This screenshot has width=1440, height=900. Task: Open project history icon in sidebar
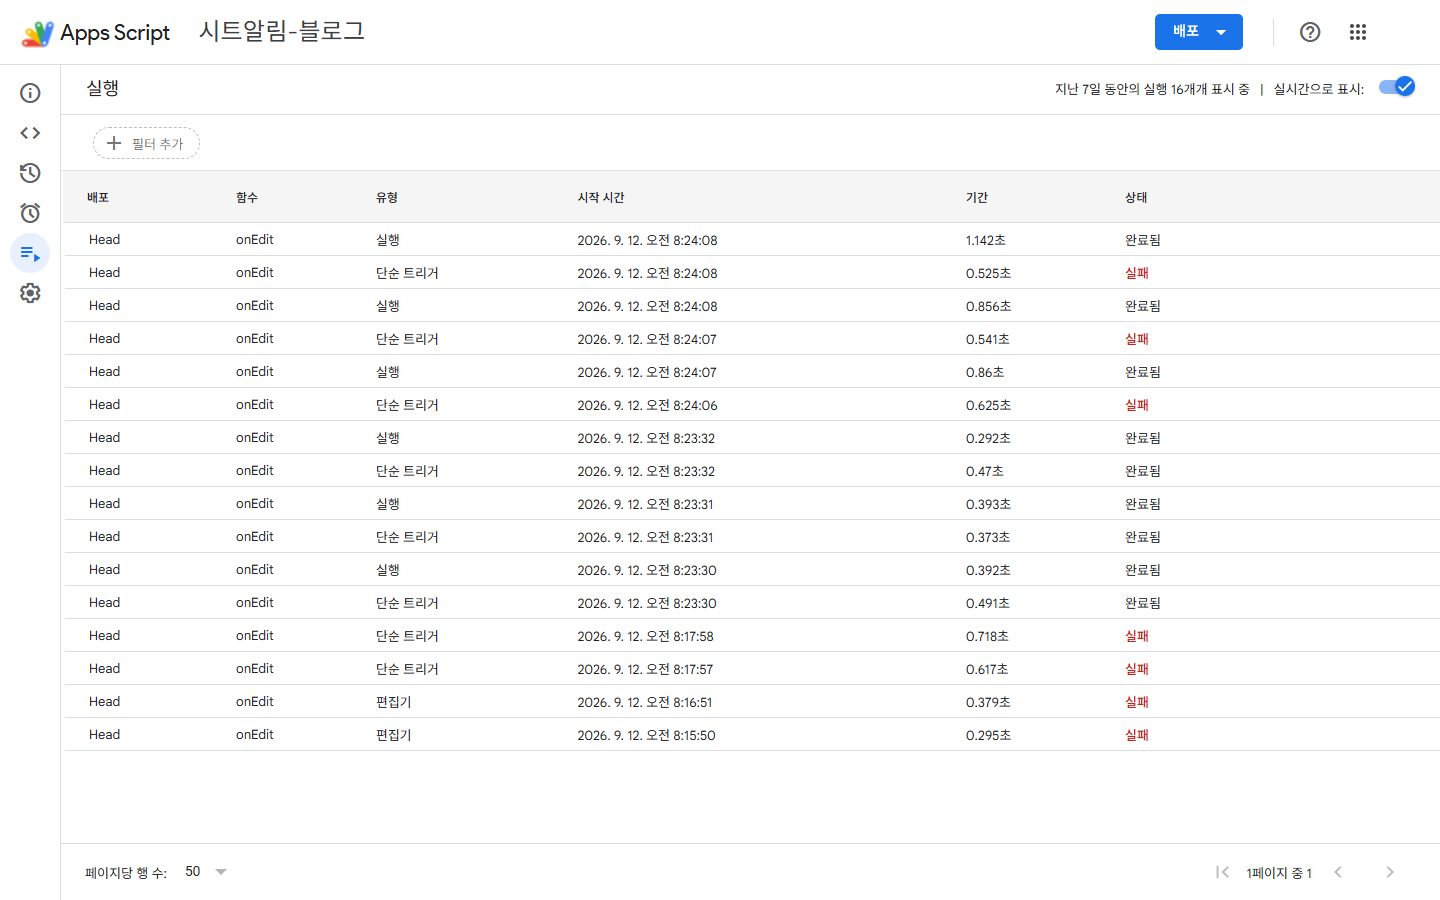coord(30,173)
